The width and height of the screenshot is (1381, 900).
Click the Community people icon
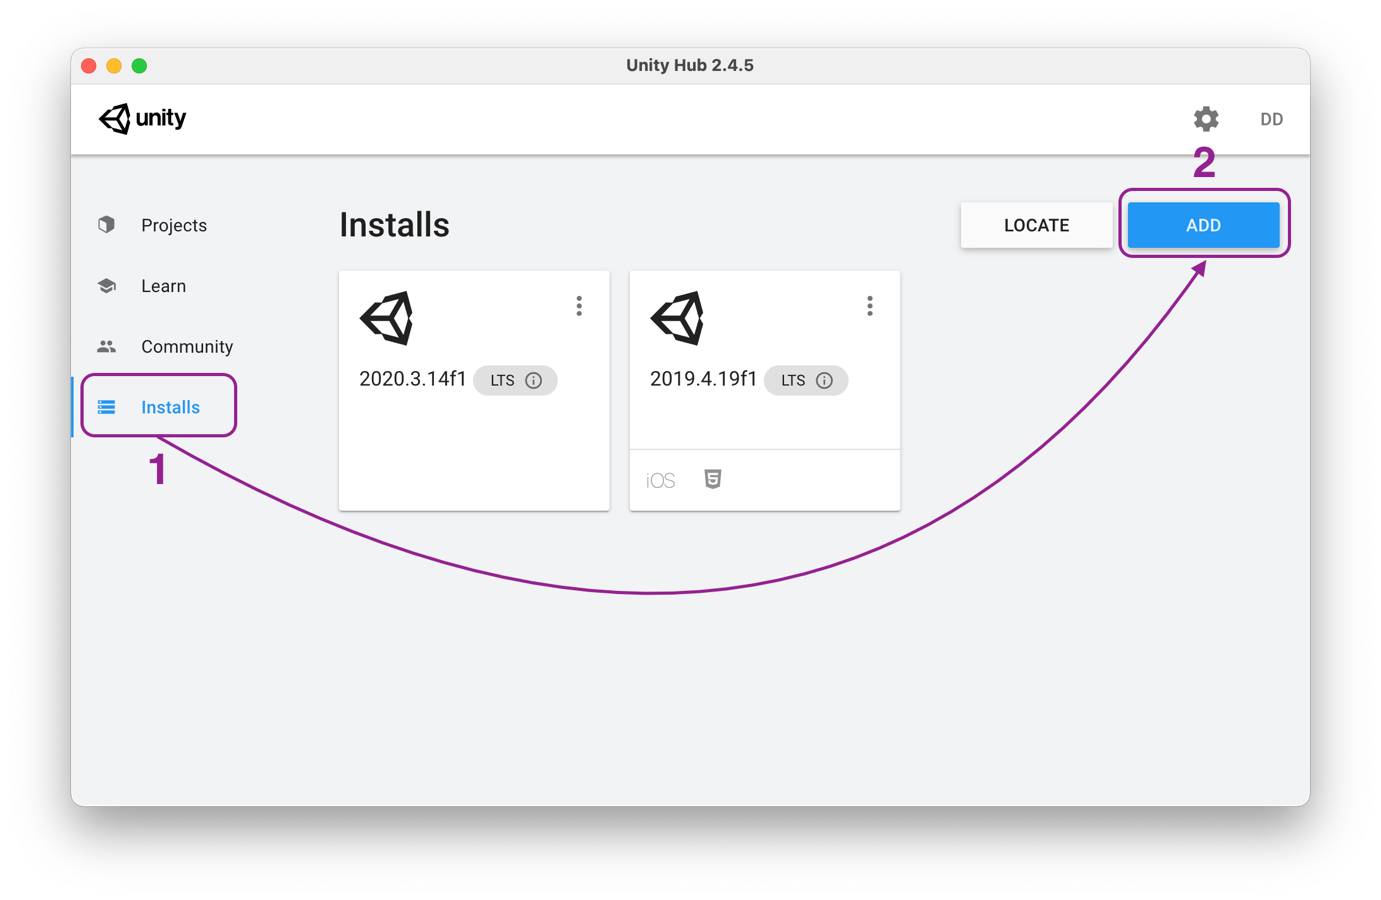(107, 346)
